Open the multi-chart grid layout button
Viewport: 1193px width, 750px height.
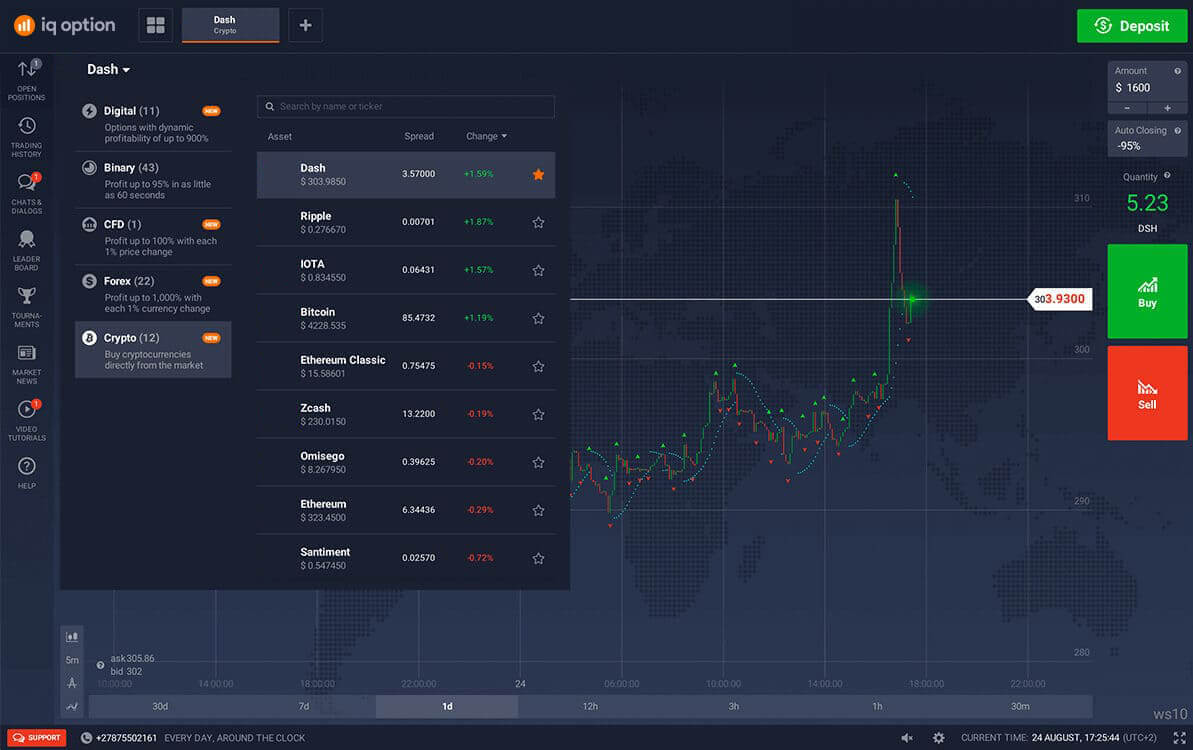(x=156, y=25)
